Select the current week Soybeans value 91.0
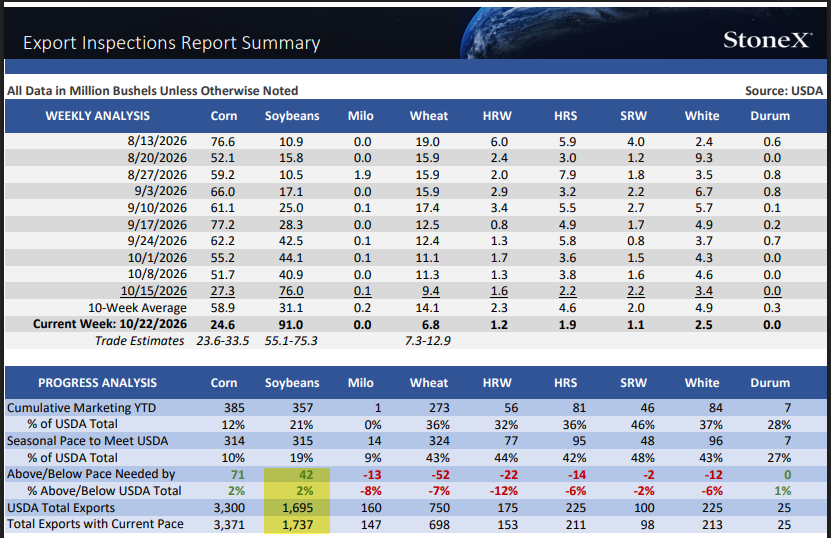This screenshot has width=831, height=538. [291, 325]
